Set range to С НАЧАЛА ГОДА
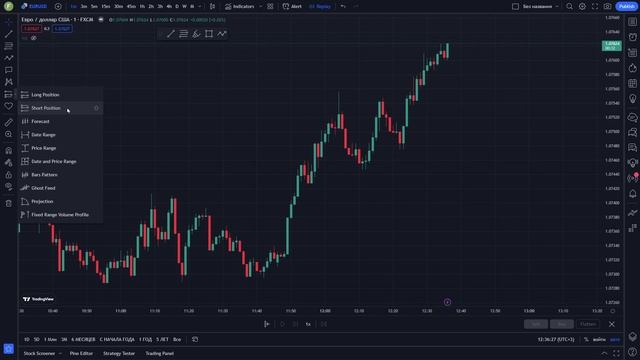Screen dimensions: 640x360 117,339
